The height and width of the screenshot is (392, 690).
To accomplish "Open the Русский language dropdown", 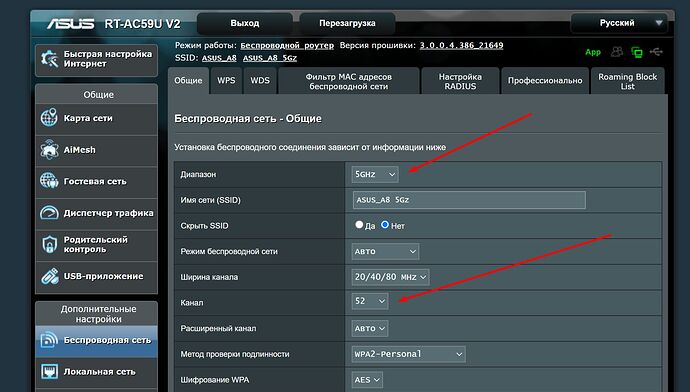I will (619, 23).
